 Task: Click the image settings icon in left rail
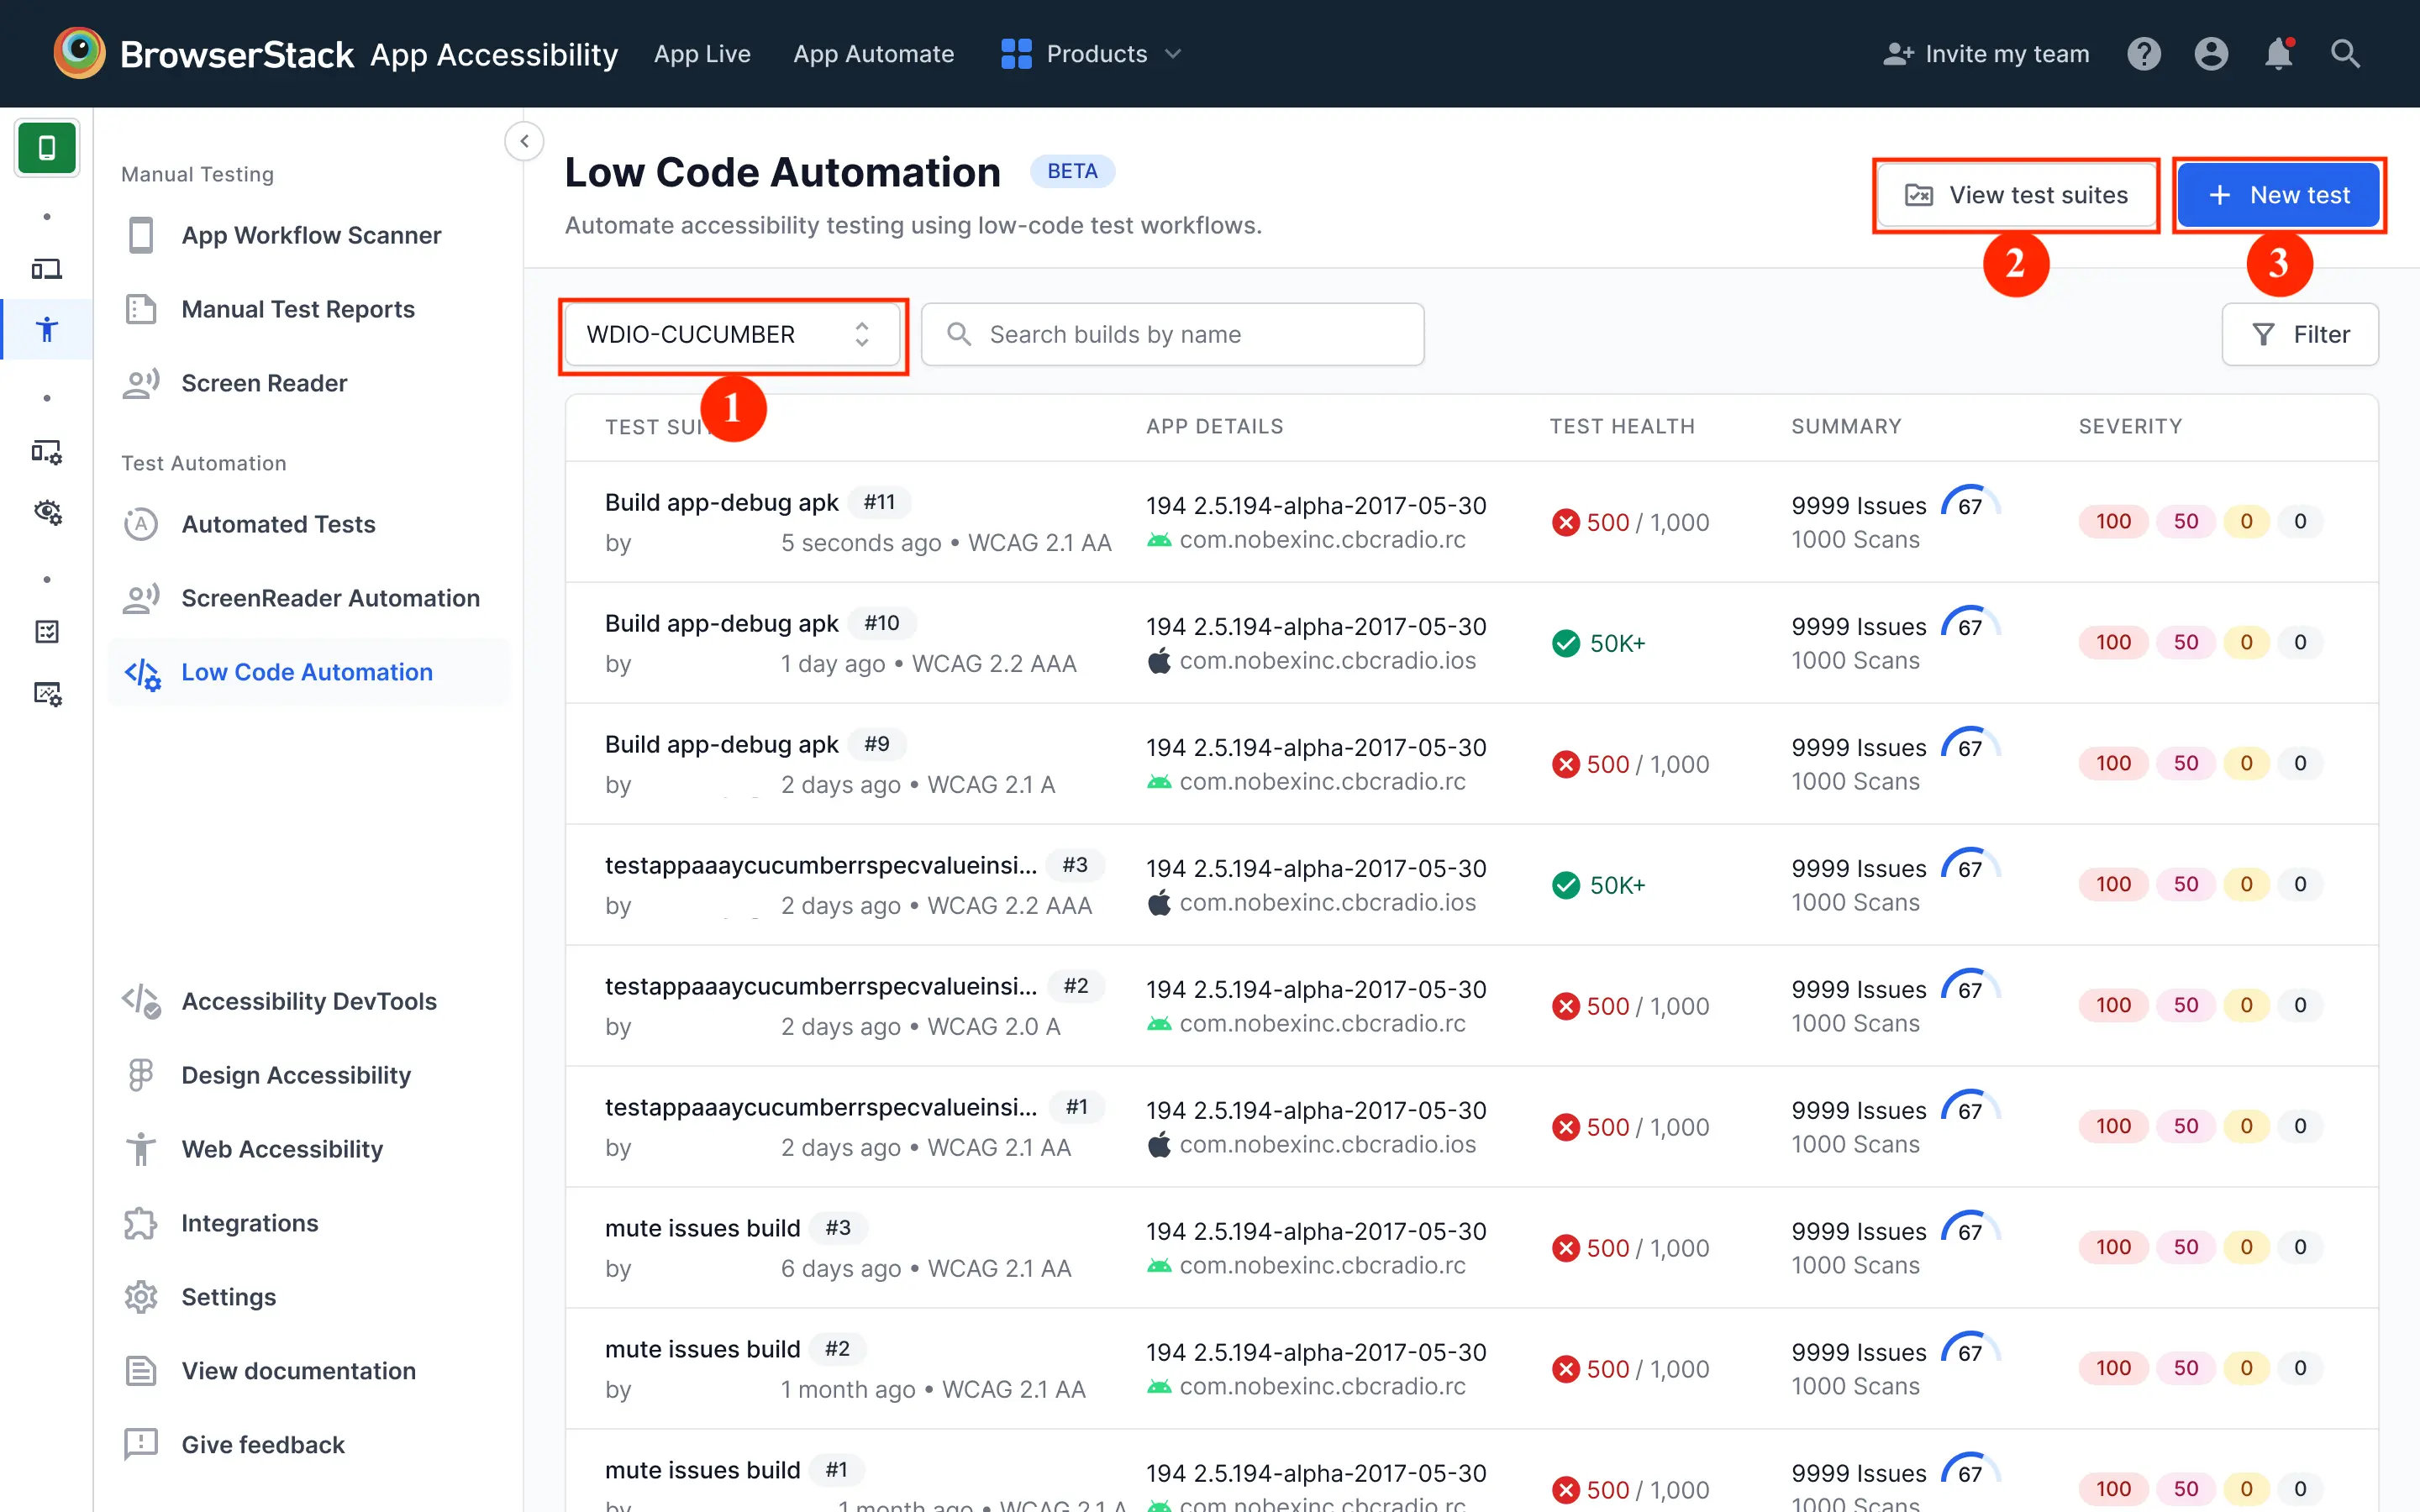46,693
